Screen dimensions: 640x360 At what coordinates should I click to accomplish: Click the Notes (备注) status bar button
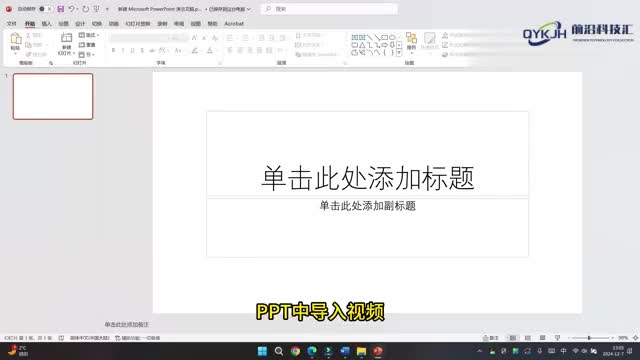491,338
